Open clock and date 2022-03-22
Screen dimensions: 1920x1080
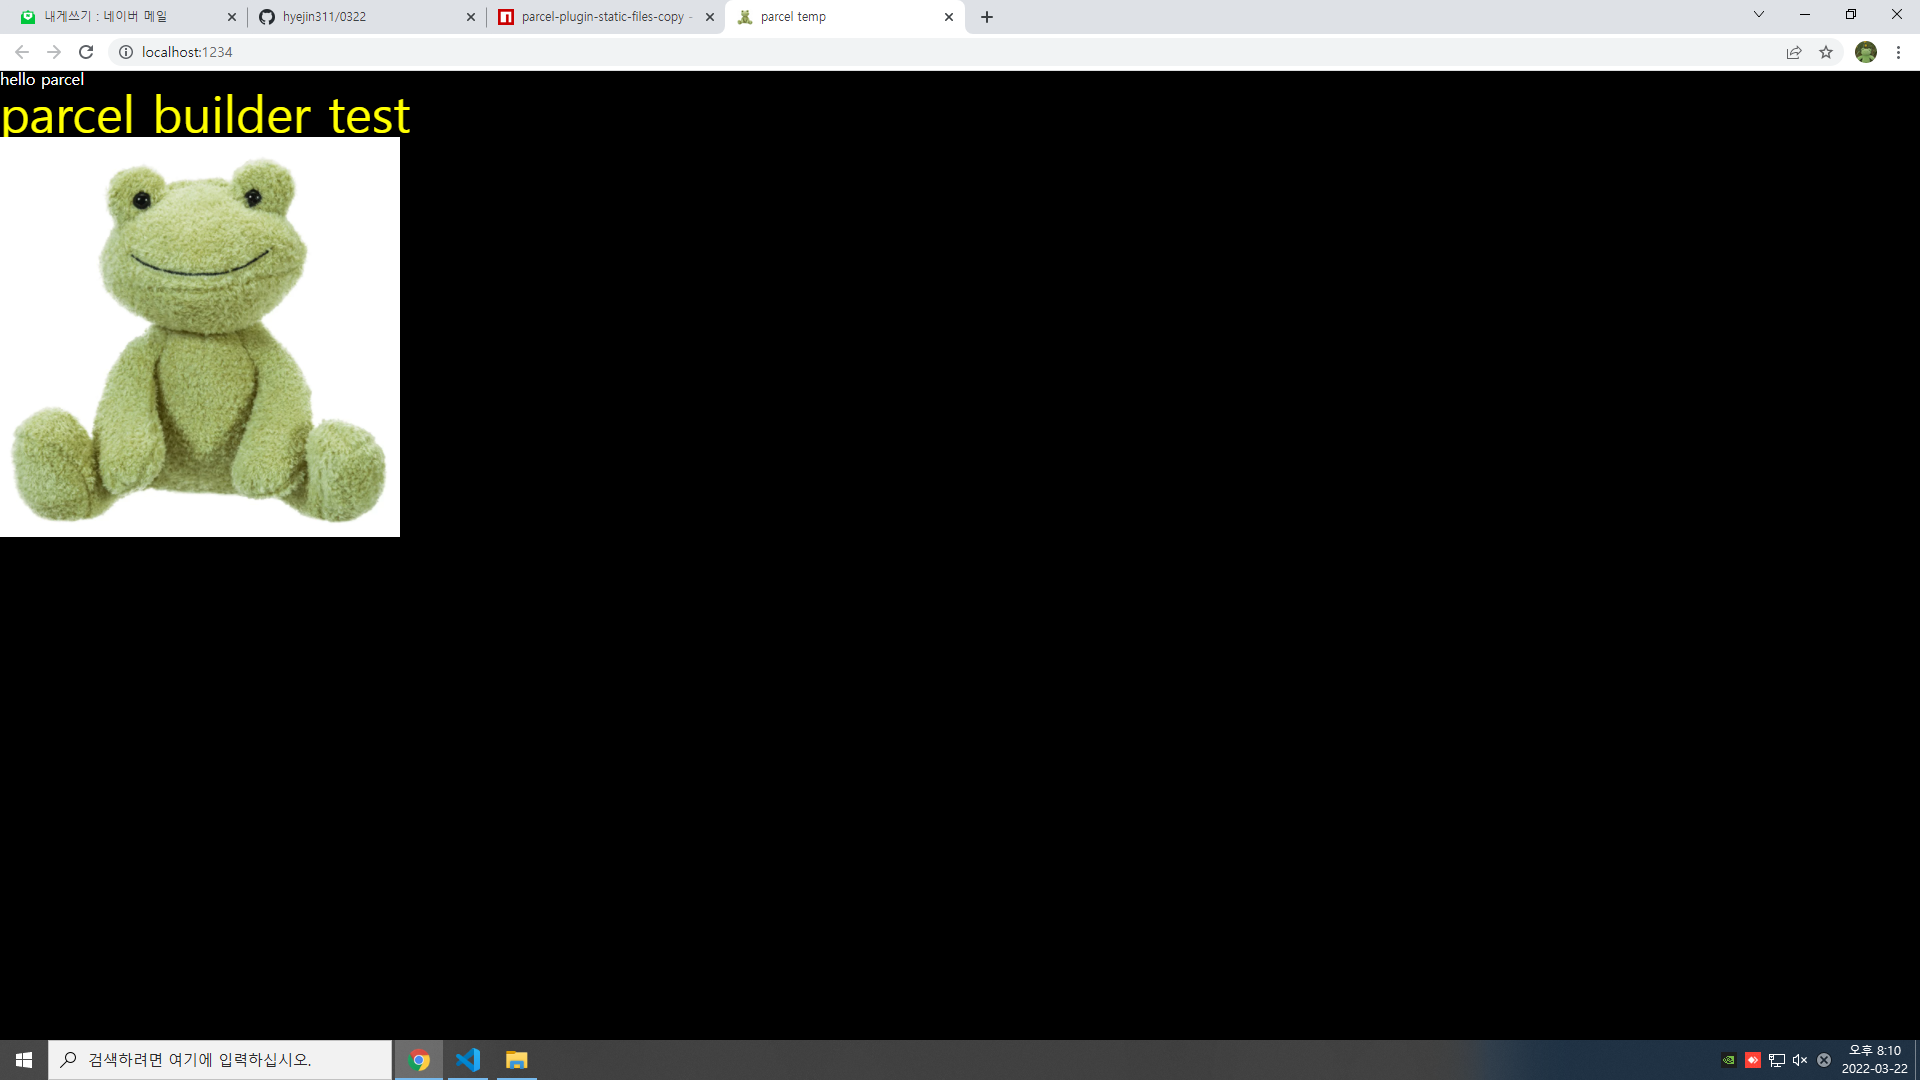click(x=1875, y=1060)
